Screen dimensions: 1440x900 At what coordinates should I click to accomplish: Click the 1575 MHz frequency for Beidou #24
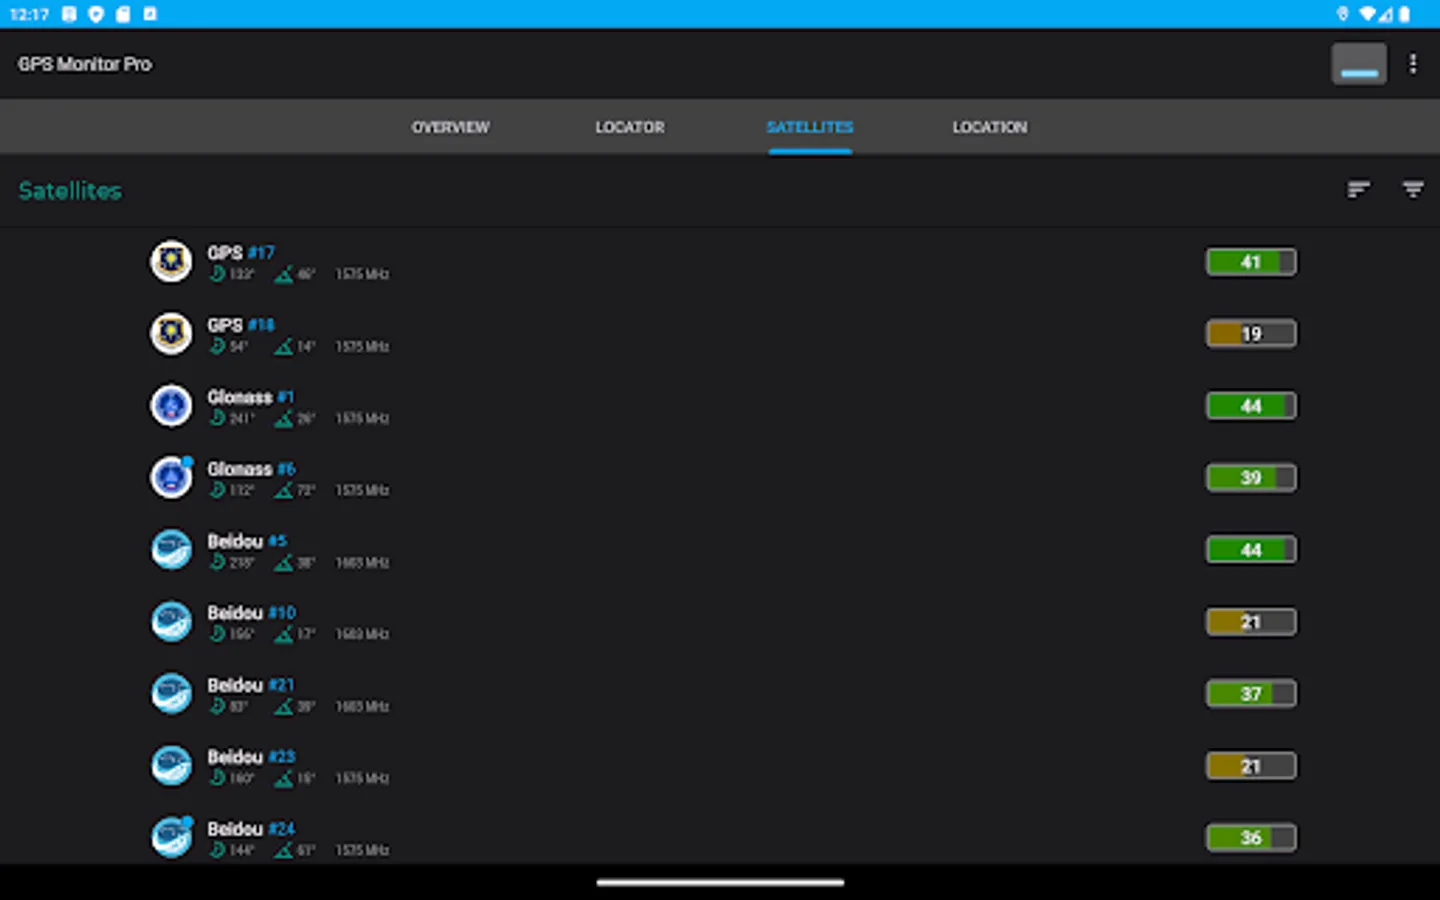pyautogui.click(x=362, y=850)
